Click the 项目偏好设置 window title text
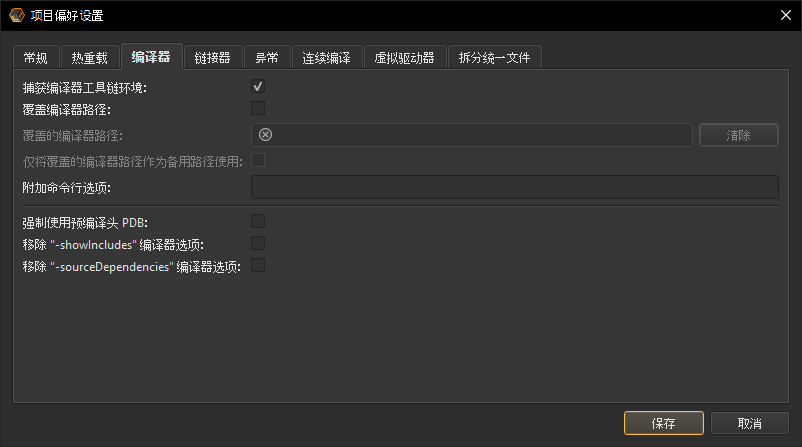This screenshot has width=802, height=447. [67, 15]
